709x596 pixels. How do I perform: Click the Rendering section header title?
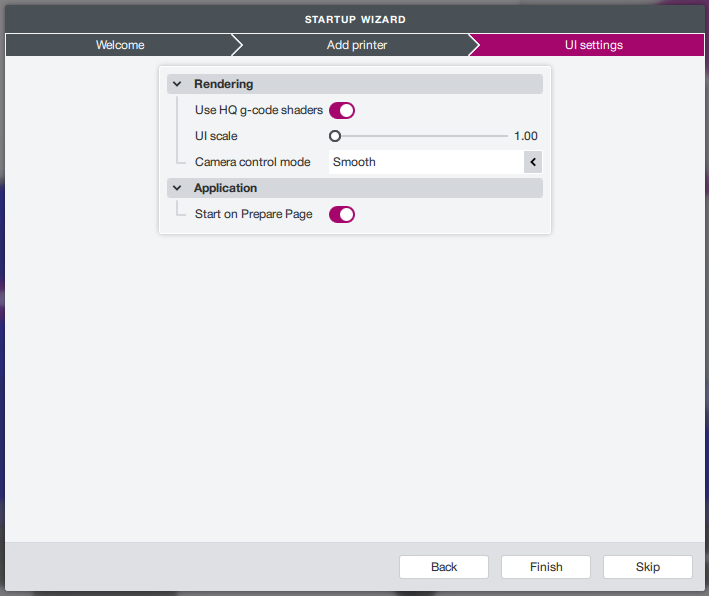tap(224, 84)
